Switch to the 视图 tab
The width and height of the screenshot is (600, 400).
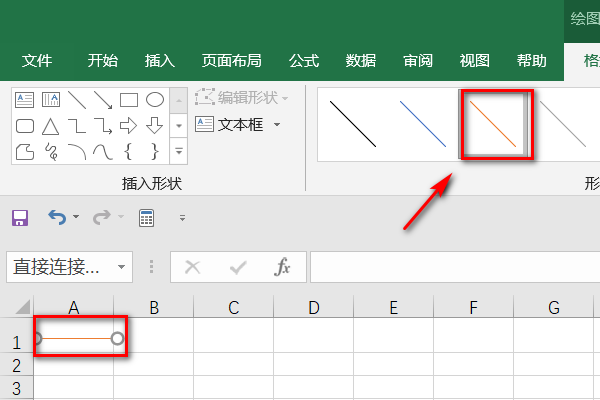coord(474,61)
